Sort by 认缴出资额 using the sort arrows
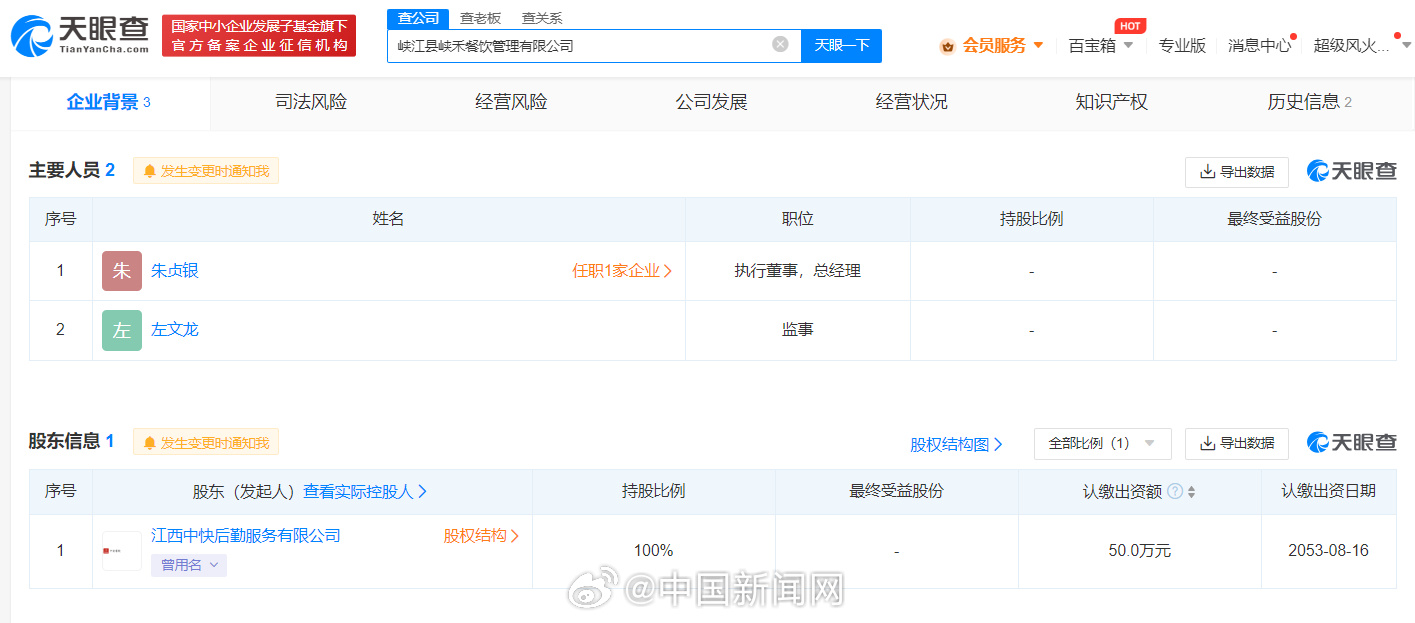The image size is (1415, 623). (x=1191, y=492)
